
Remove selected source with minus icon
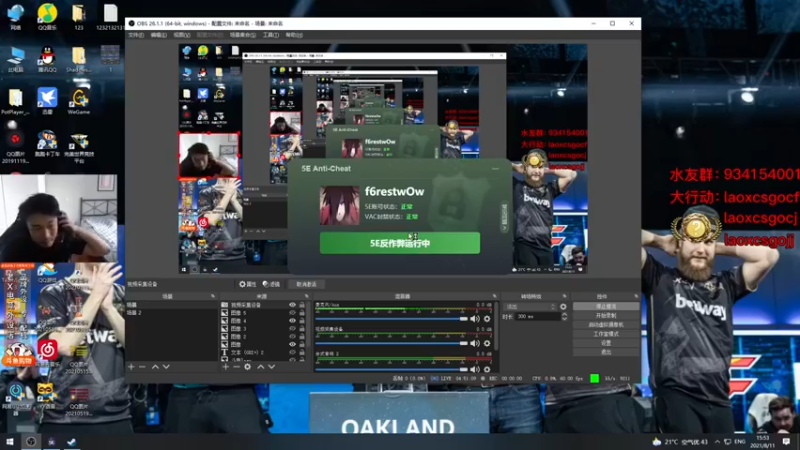pyautogui.click(x=236, y=367)
